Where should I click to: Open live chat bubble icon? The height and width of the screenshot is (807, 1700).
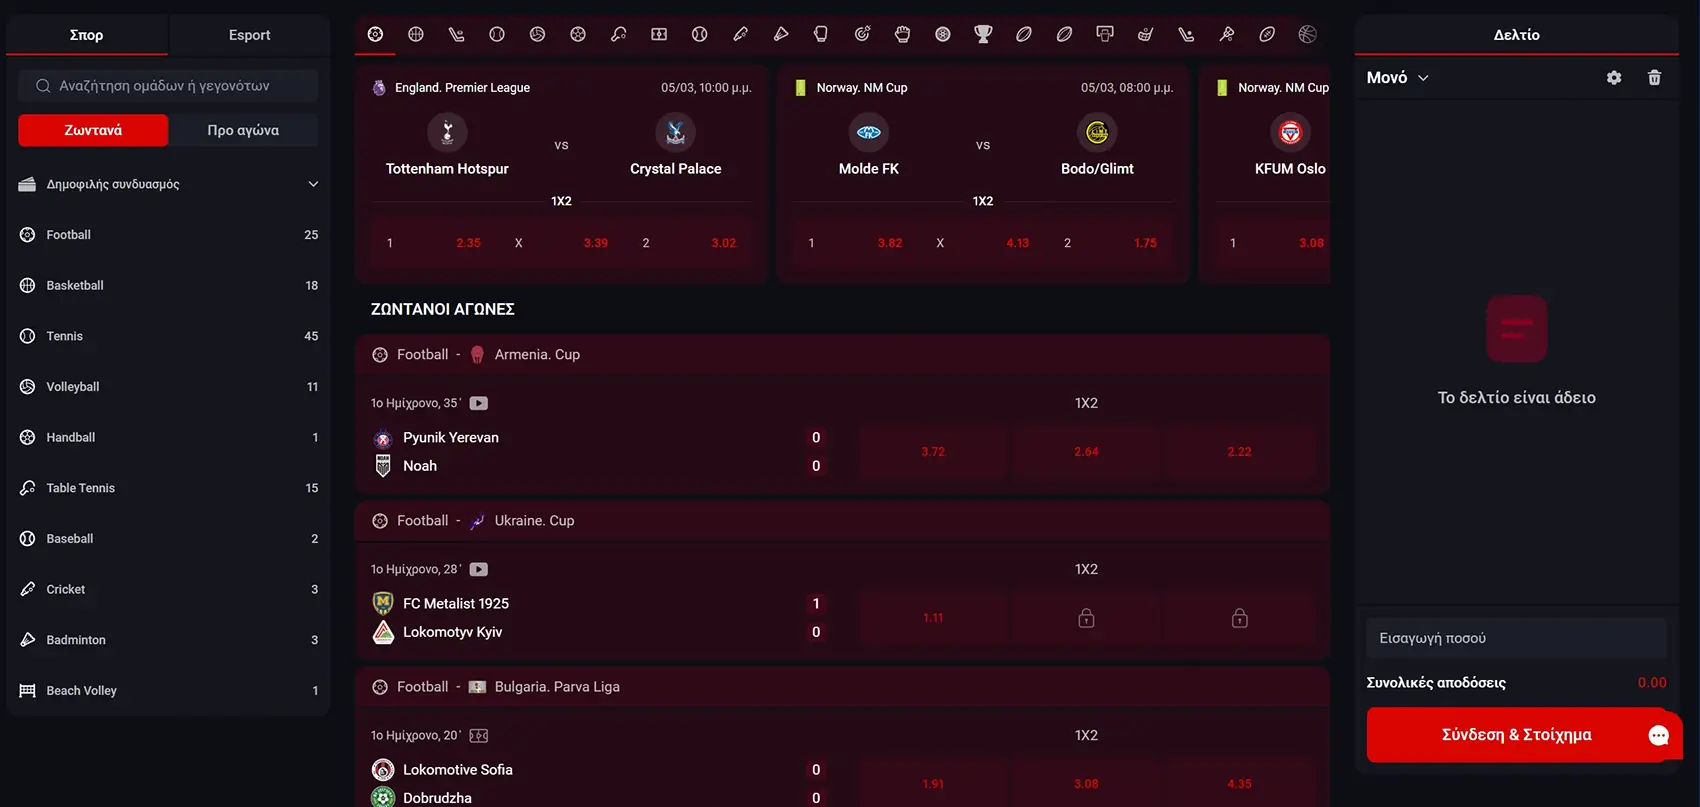tap(1659, 735)
